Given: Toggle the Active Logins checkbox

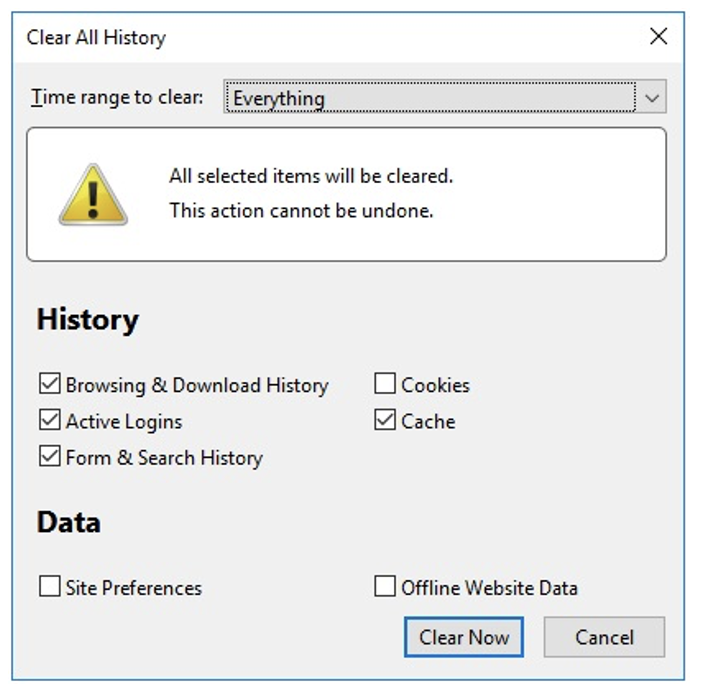Looking at the screenshot, I should 50,421.
